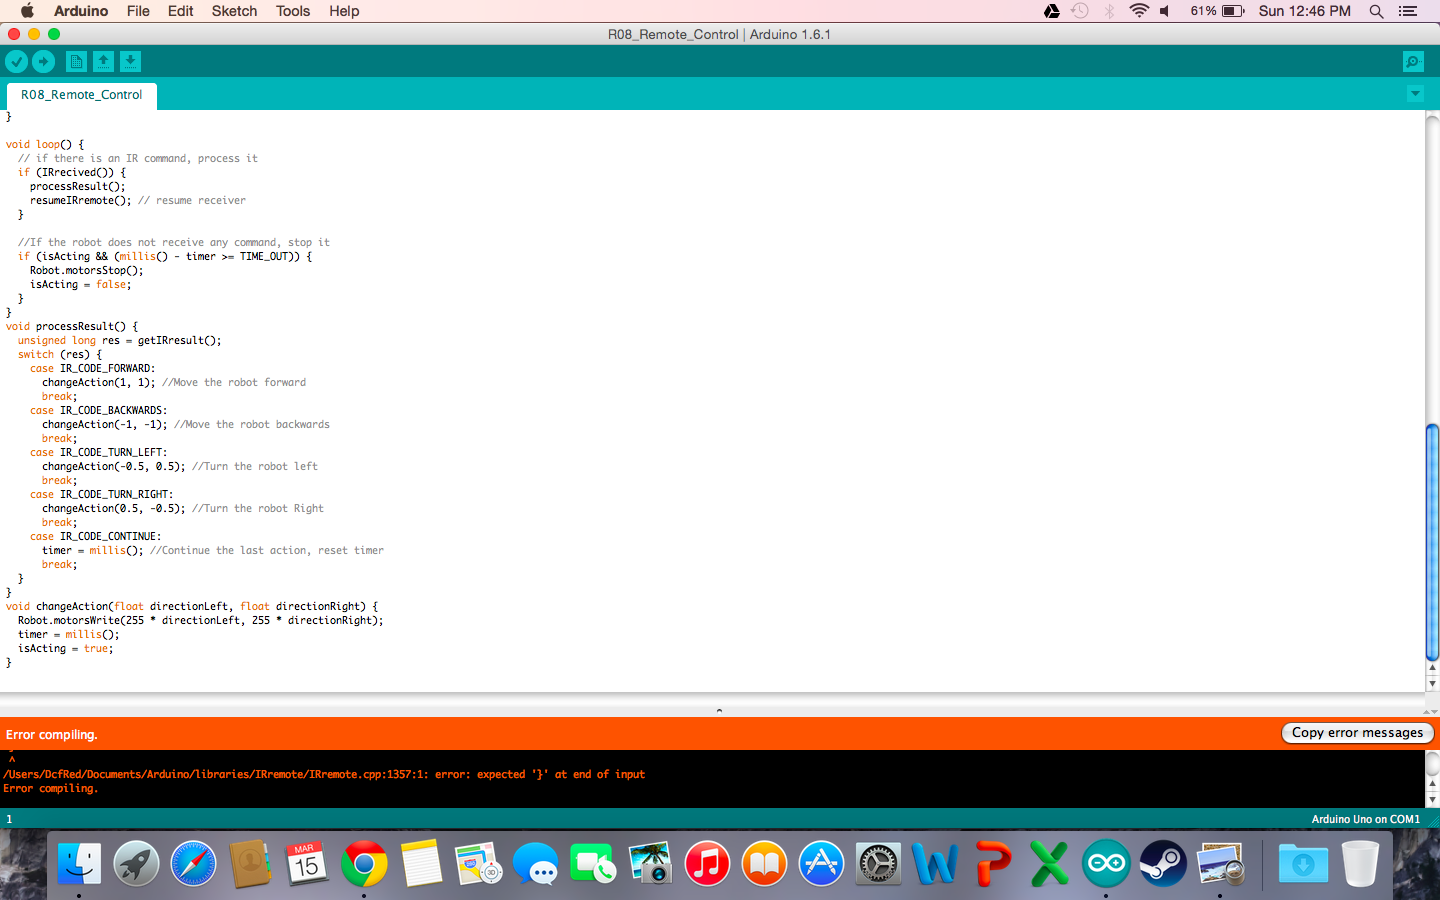Open the Serial Monitor
The image size is (1440, 900).
pyautogui.click(x=1412, y=61)
